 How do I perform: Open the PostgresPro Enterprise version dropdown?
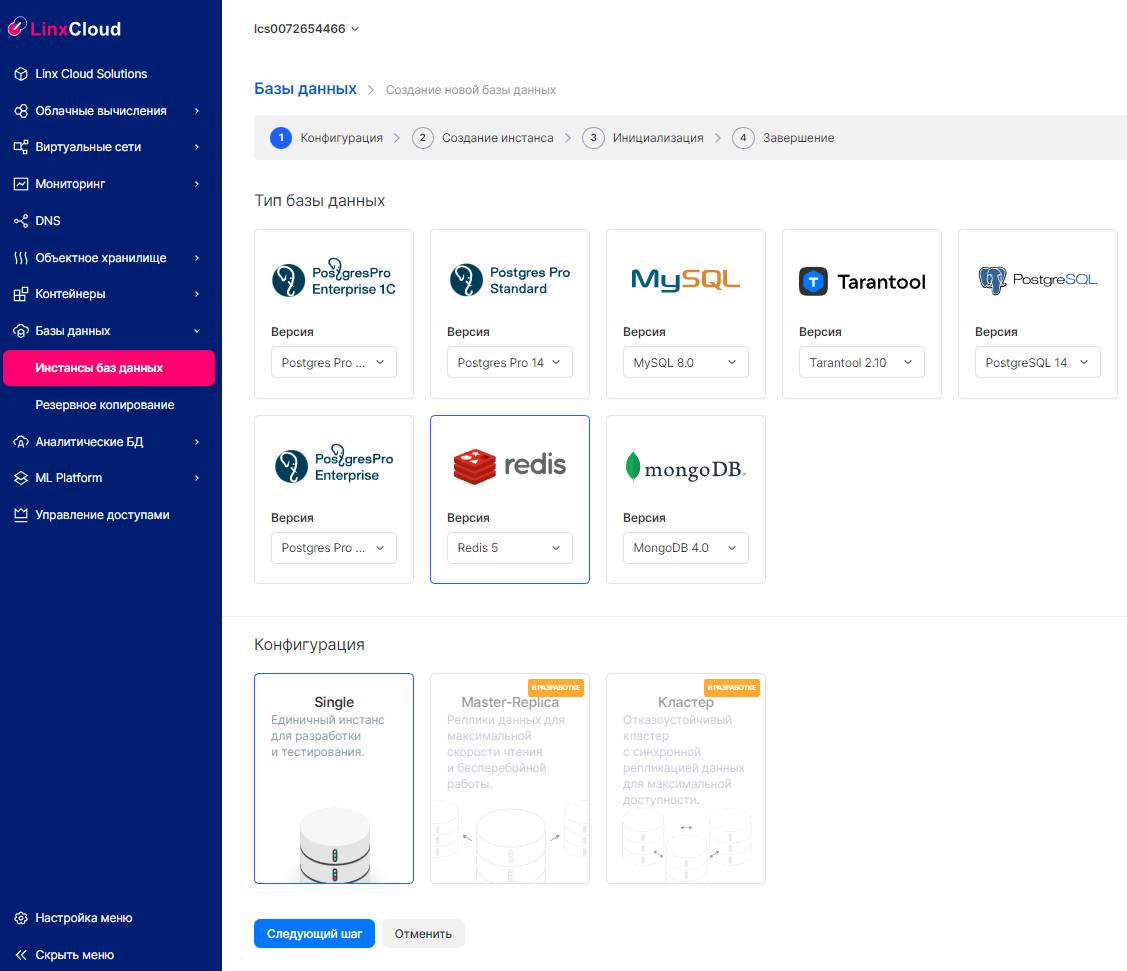[x=334, y=548]
